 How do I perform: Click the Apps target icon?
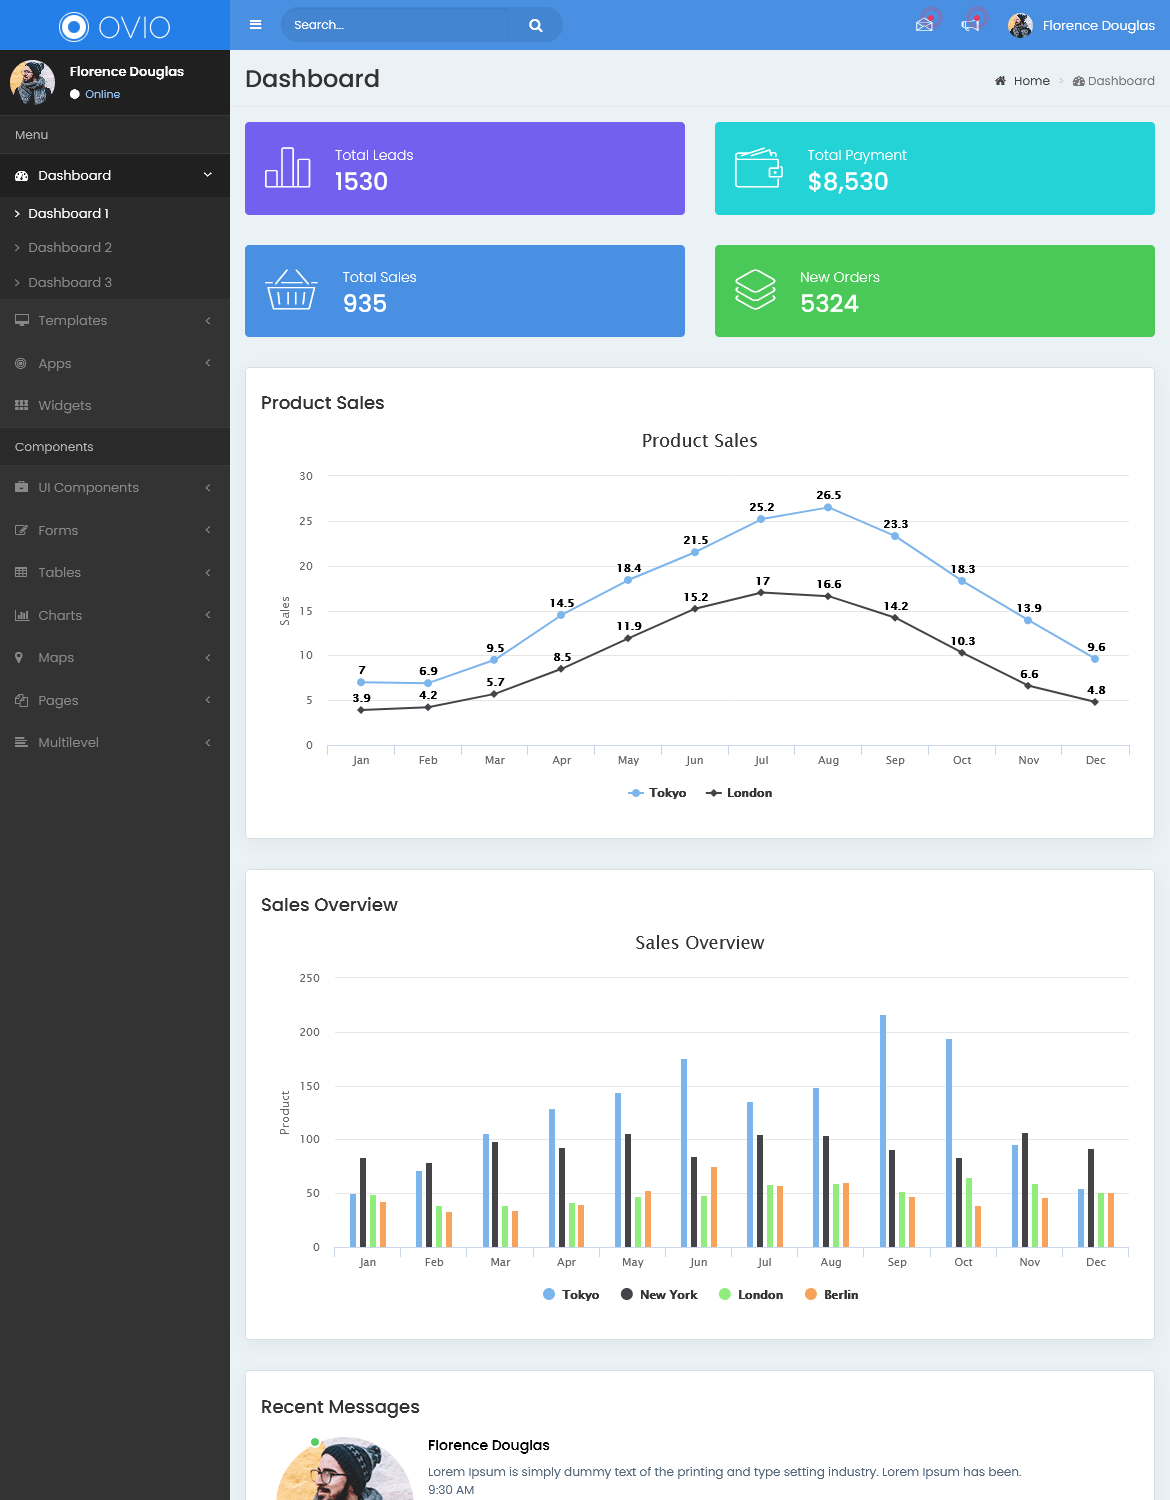tap(21, 363)
